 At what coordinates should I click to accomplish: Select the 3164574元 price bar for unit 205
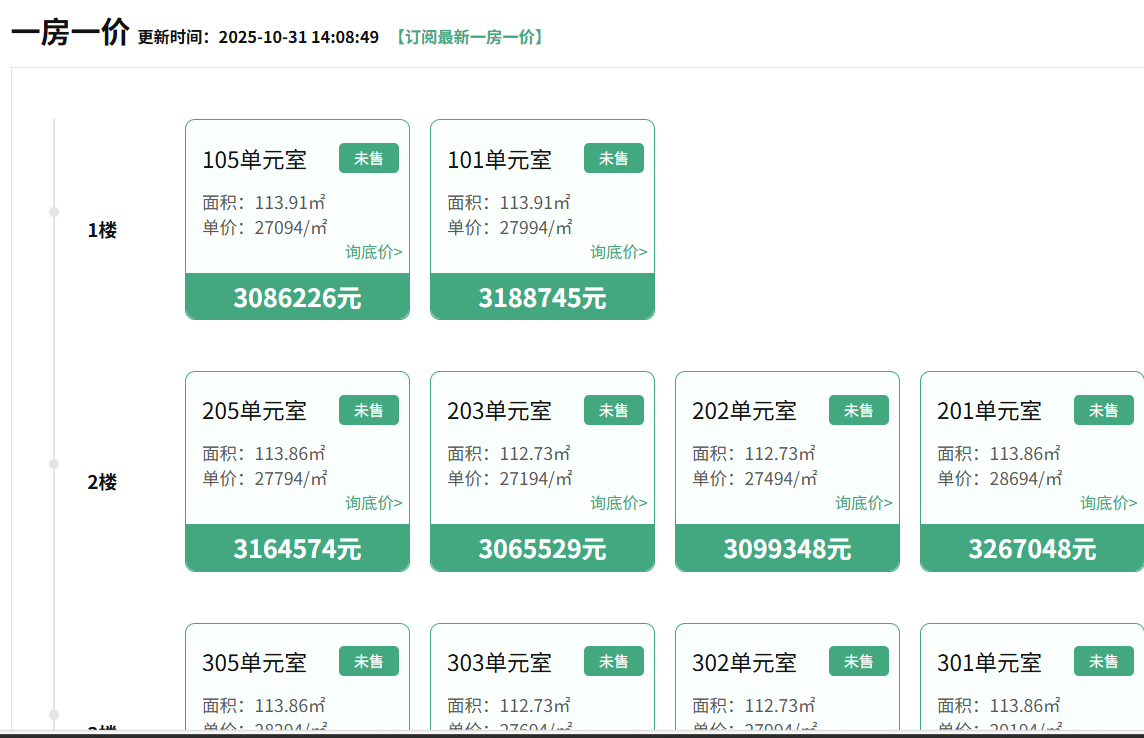click(x=297, y=548)
